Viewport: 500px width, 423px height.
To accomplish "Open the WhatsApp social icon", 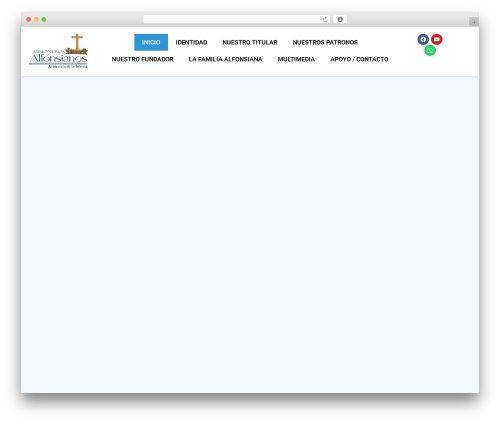I will [x=430, y=50].
